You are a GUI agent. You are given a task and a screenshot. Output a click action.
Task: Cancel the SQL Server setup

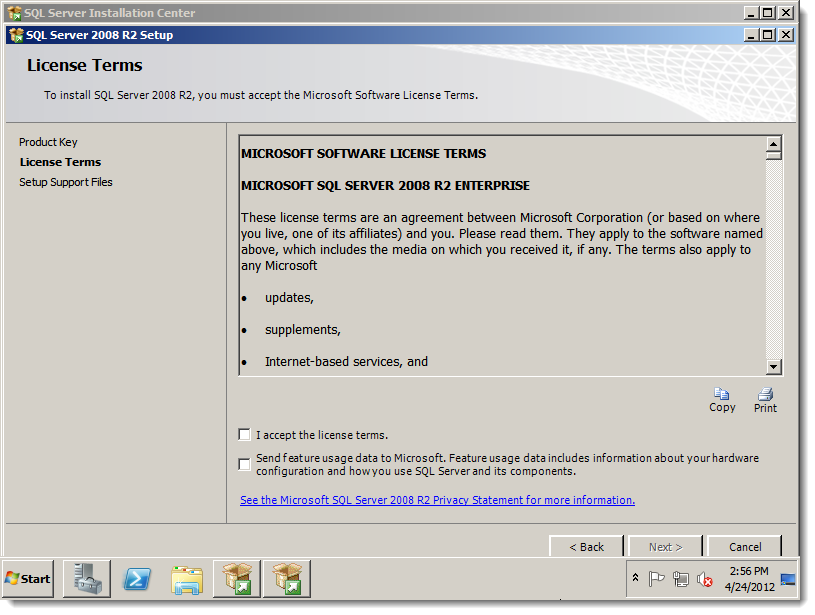tap(745, 546)
